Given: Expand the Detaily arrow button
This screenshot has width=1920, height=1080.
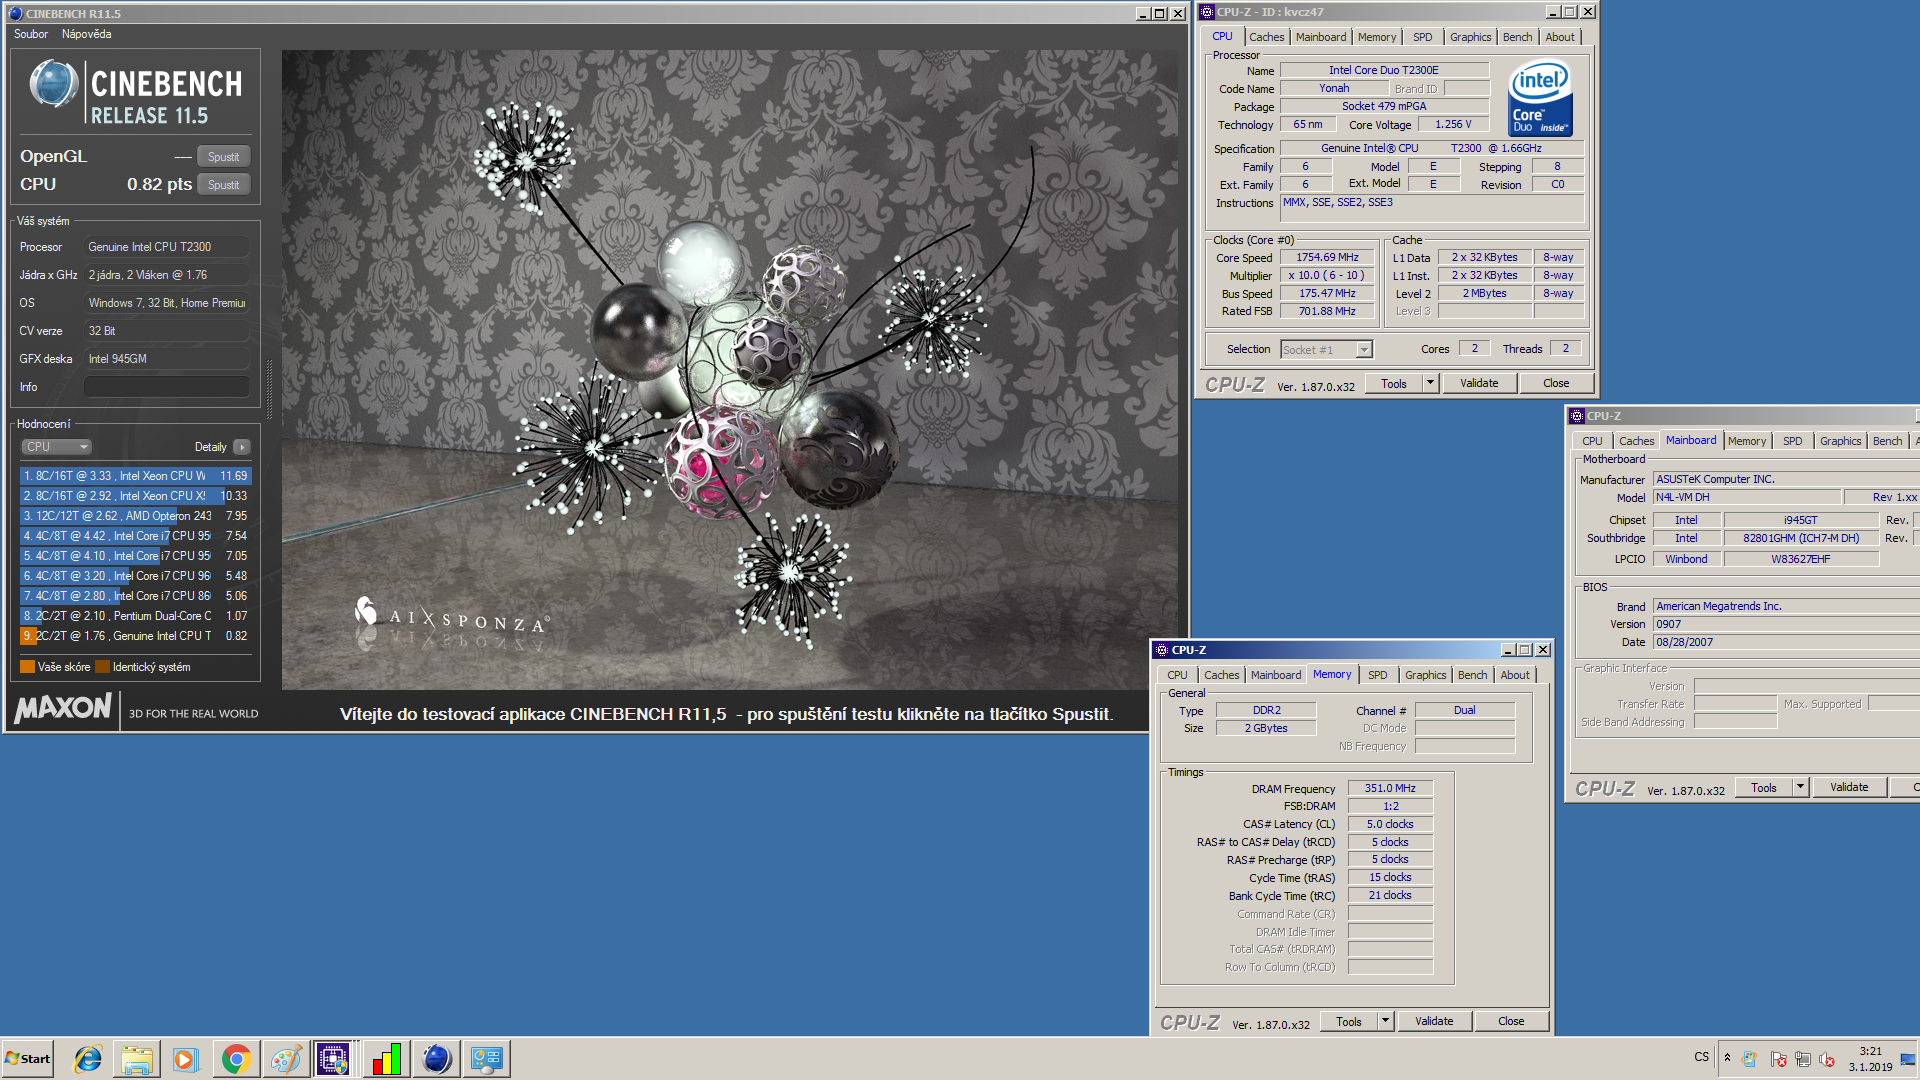Looking at the screenshot, I should [x=242, y=447].
